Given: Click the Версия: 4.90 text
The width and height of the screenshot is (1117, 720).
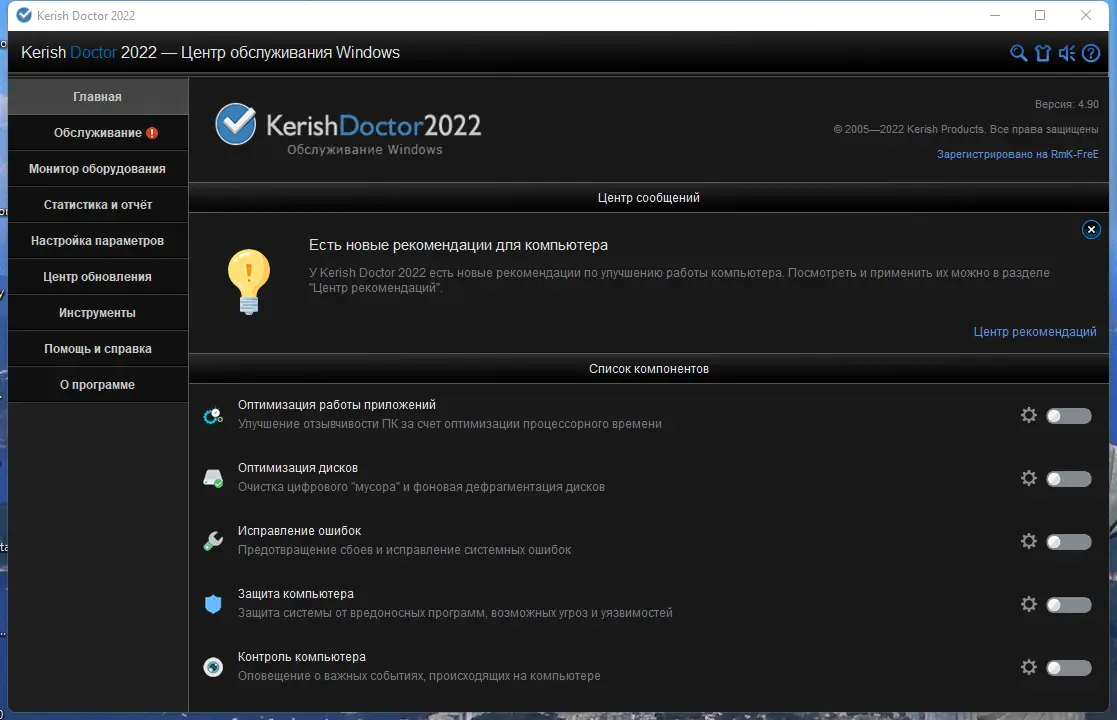Looking at the screenshot, I should tap(1066, 104).
